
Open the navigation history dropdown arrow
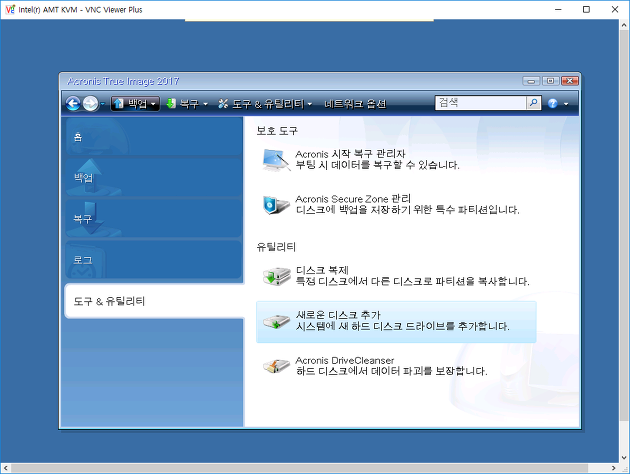pyautogui.click(x=102, y=104)
